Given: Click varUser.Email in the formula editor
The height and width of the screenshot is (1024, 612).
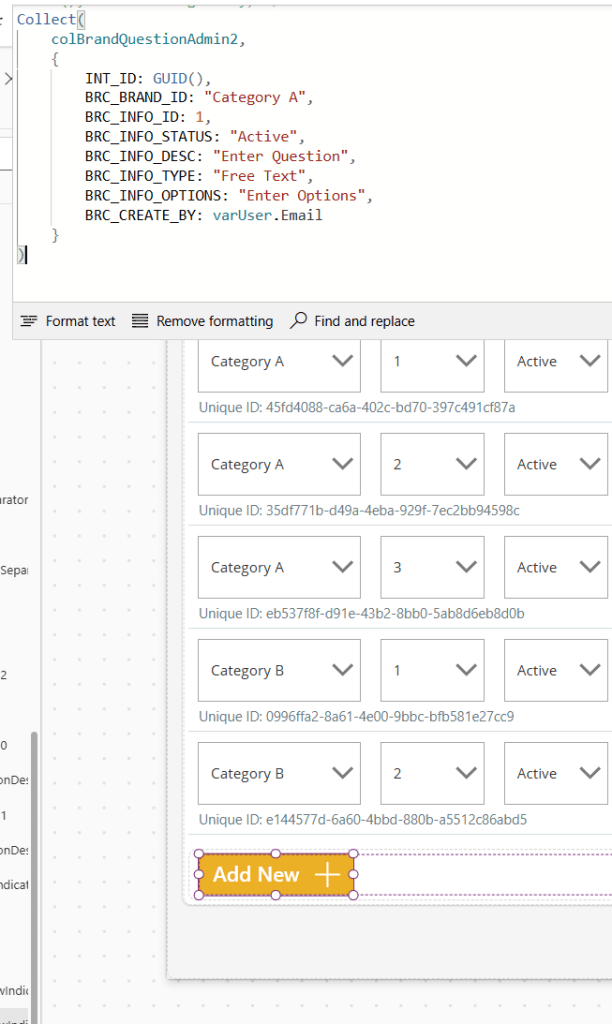Looking at the screenshot, I should [267, 215].
